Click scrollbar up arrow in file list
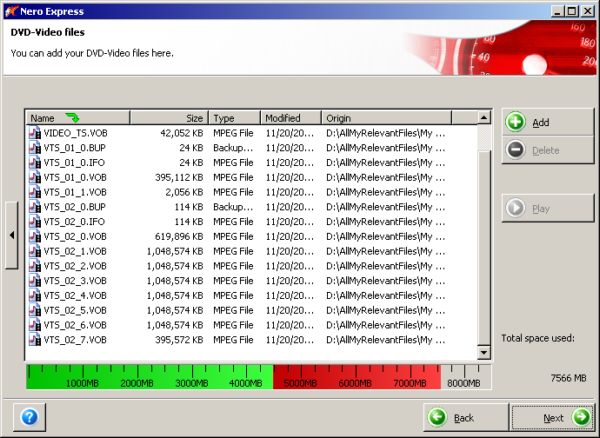600x438 pixels. click(484, 118)
